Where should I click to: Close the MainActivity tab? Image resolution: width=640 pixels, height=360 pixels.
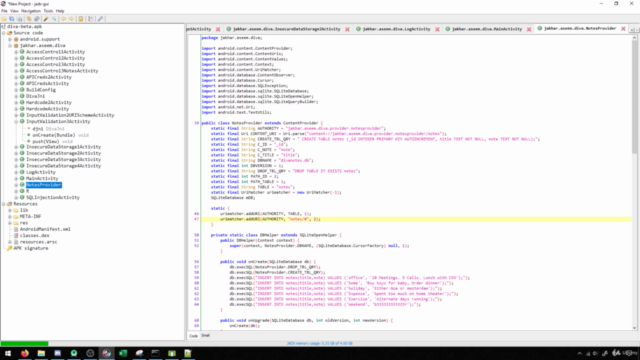coord(529,29)
